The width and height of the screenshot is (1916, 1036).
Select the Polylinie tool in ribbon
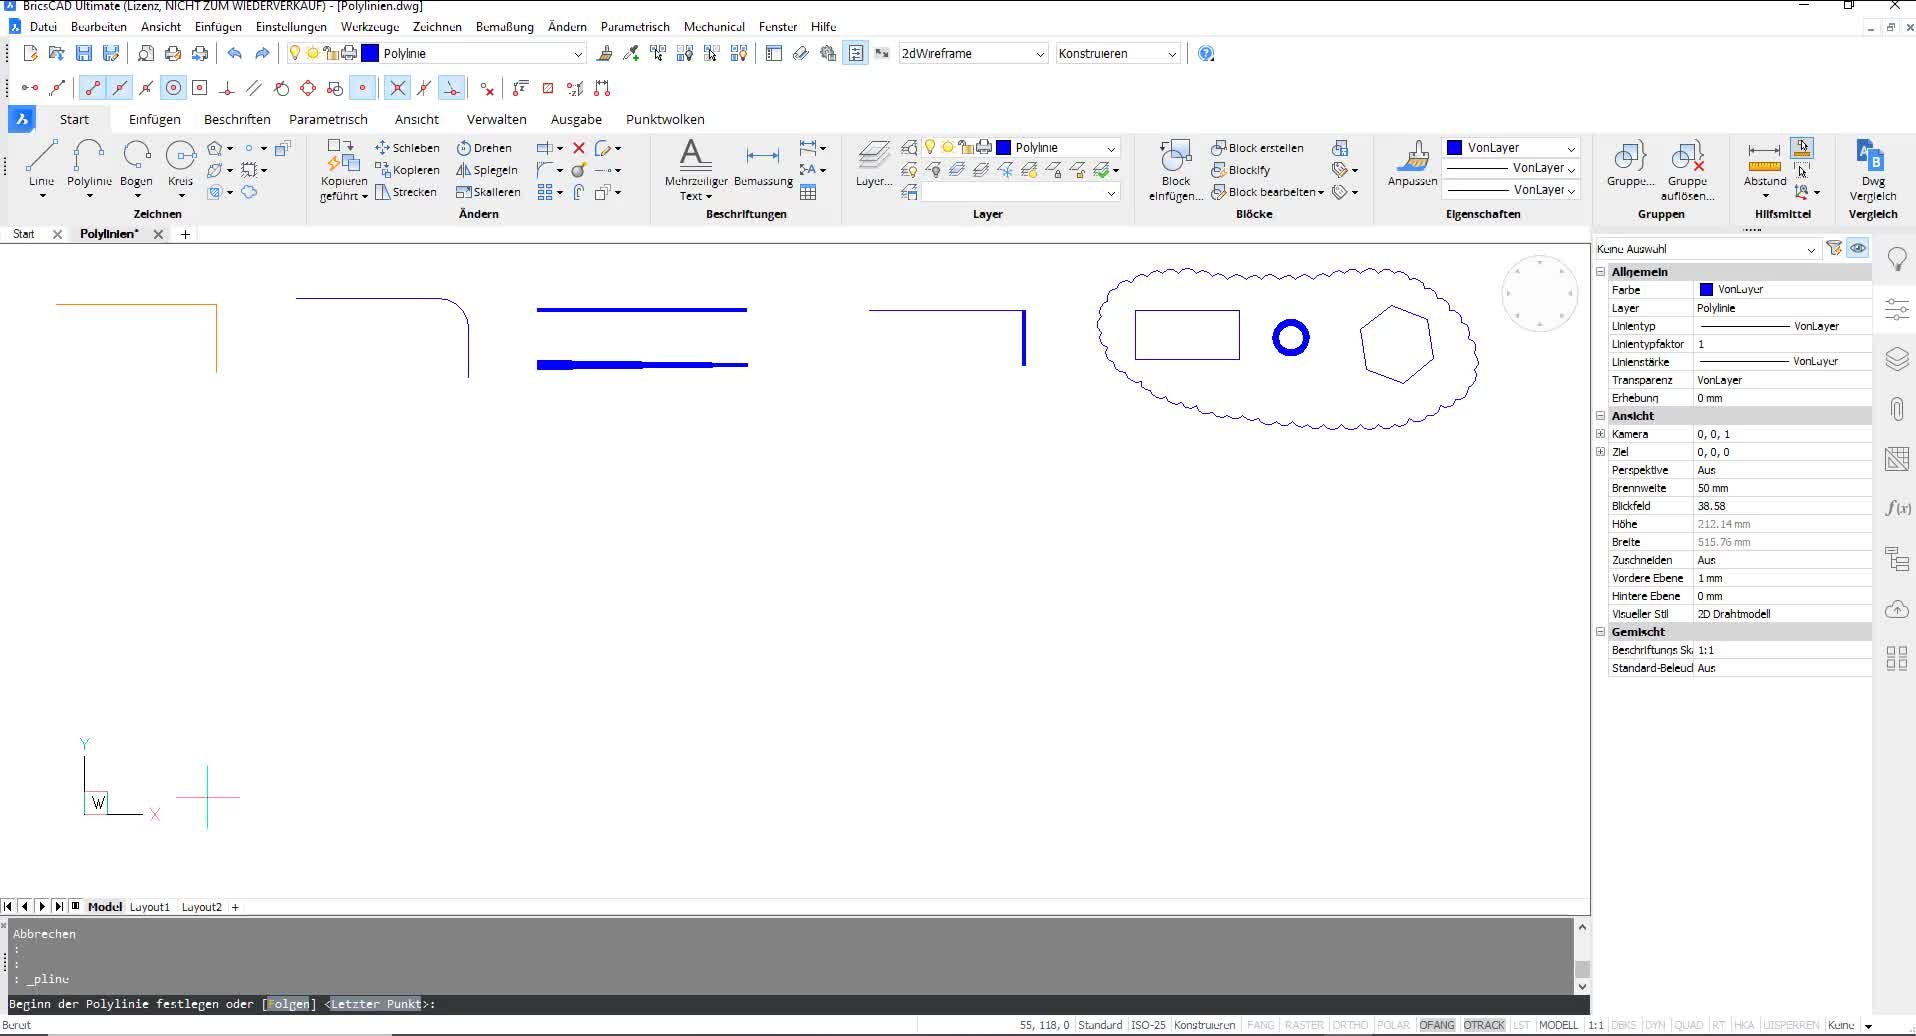(x=89, y=164)
